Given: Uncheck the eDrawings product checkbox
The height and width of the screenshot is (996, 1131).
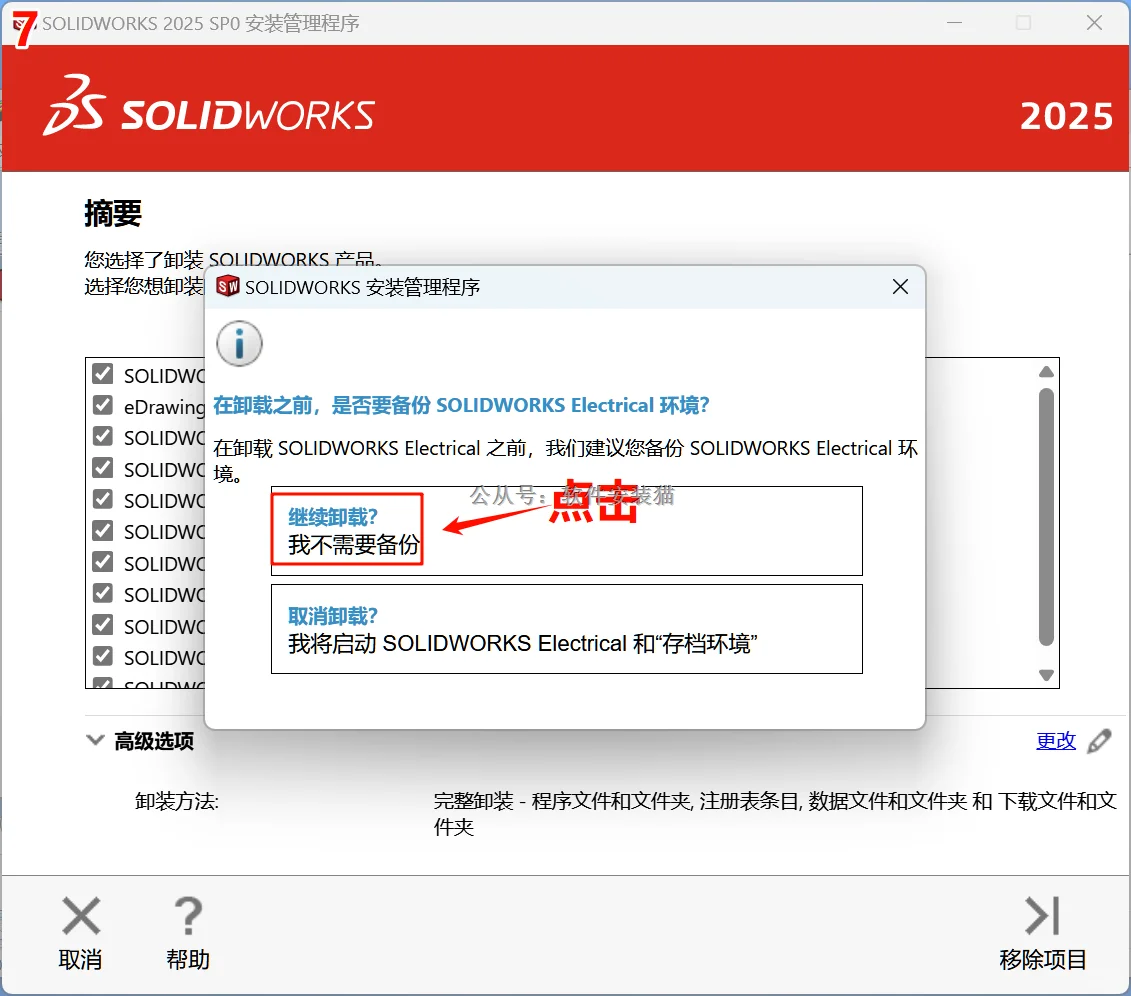Looking at the screenshot, I should pos(101,405).
